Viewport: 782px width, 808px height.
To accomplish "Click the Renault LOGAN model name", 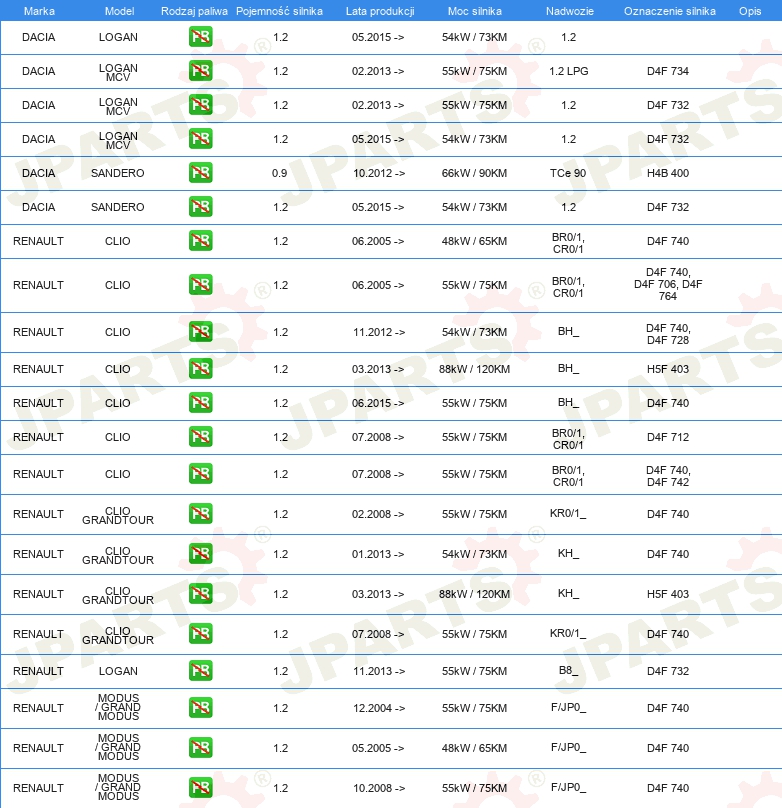I will [x=118, y=671].
